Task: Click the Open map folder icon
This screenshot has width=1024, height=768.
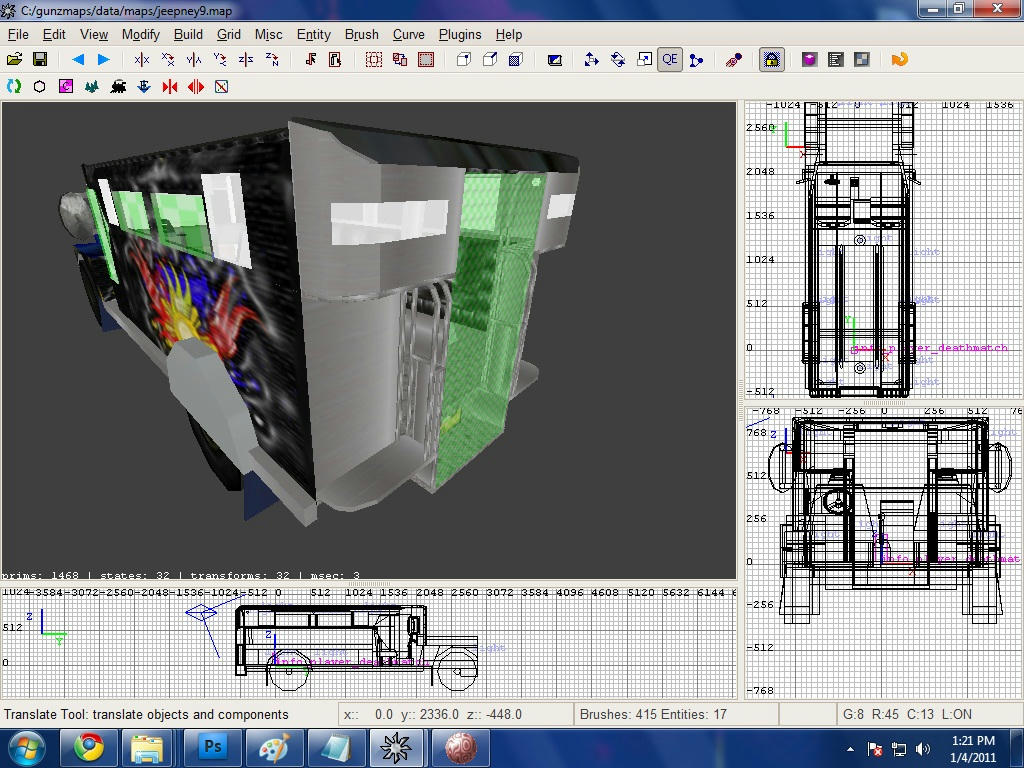Action: point(15,60)
